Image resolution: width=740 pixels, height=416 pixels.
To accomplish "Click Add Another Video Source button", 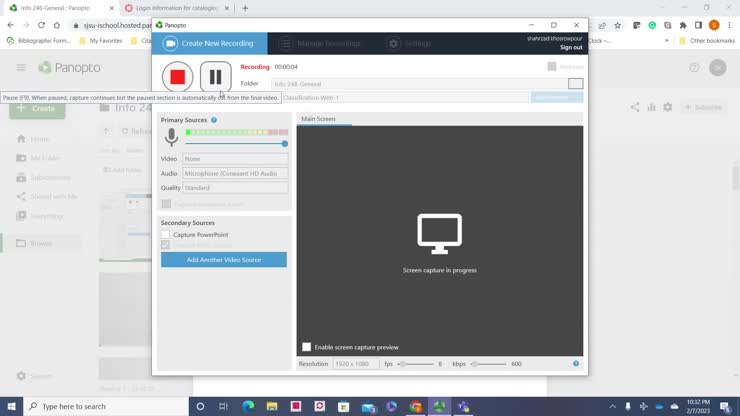I will pyautogui.click(x=224, y=260).
